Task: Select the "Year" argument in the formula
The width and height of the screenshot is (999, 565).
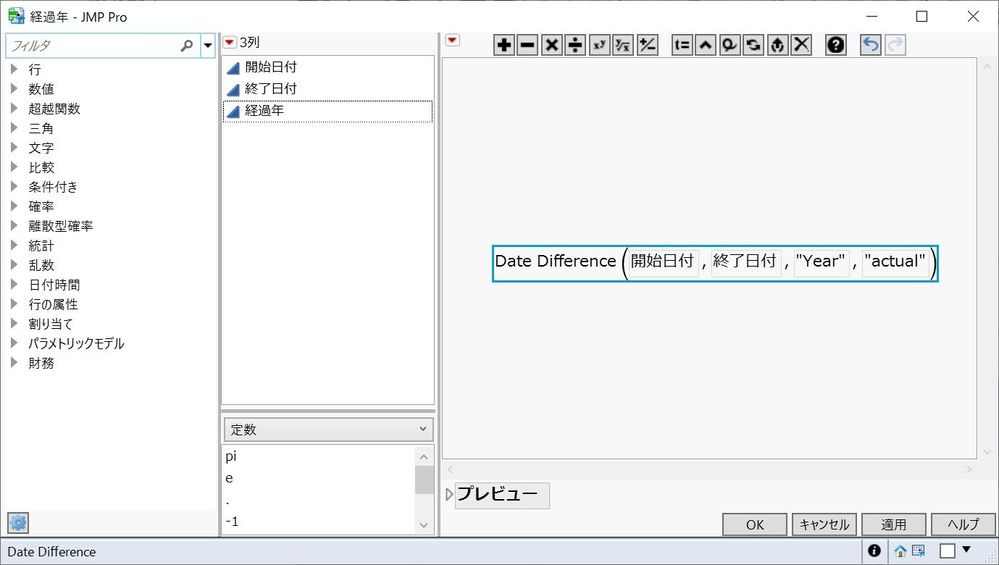Action: (x=821, y=261)
